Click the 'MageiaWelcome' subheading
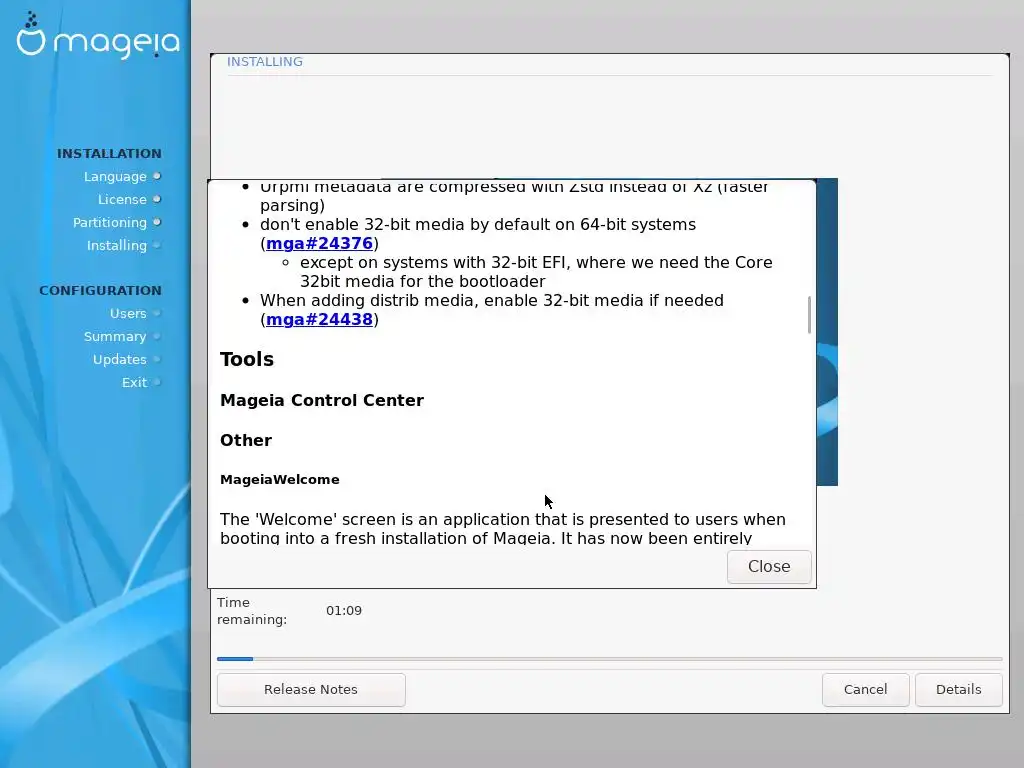 click(280, 479)
